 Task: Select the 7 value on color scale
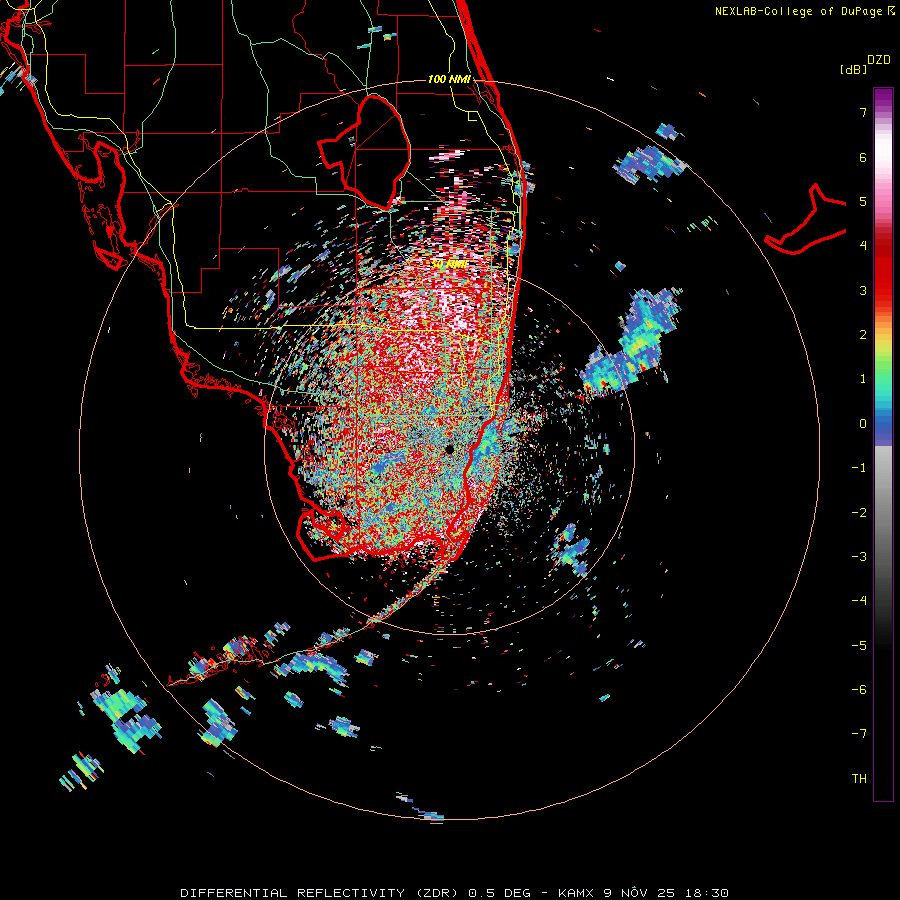863,112
